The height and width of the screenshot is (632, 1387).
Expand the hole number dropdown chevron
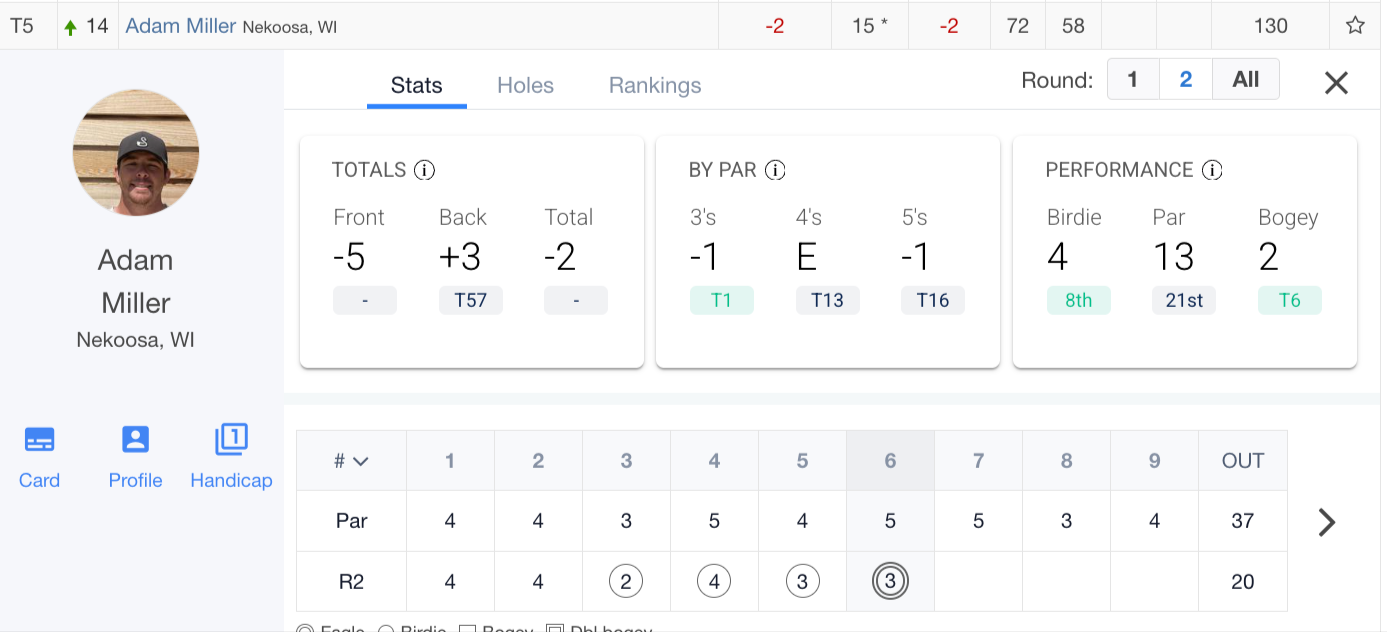click(x=360, y=461)
